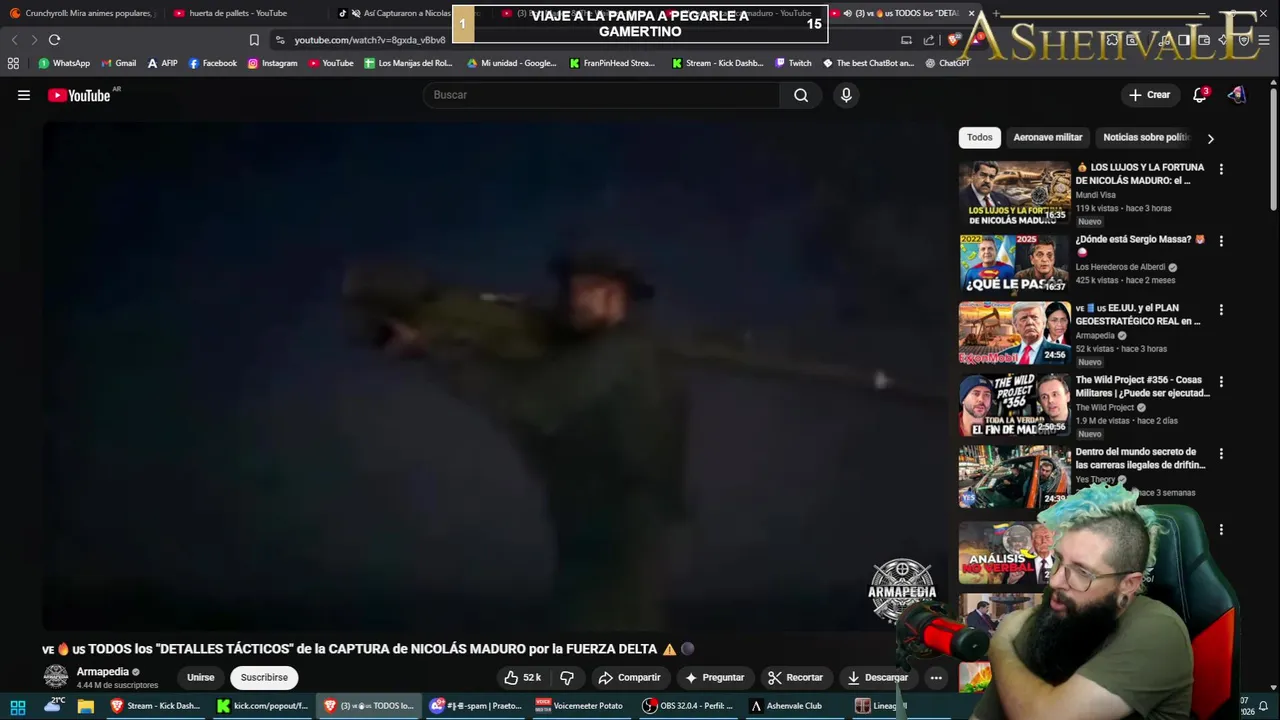Focus the Buscar search field

tap(602, 95)
